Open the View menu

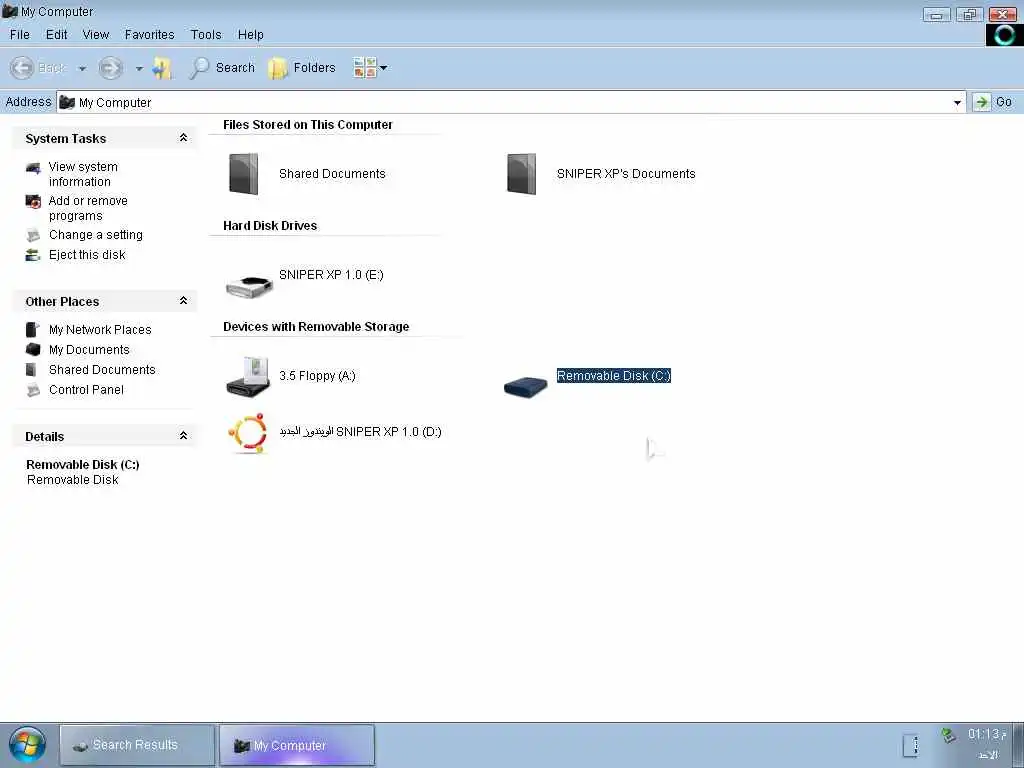95,35
